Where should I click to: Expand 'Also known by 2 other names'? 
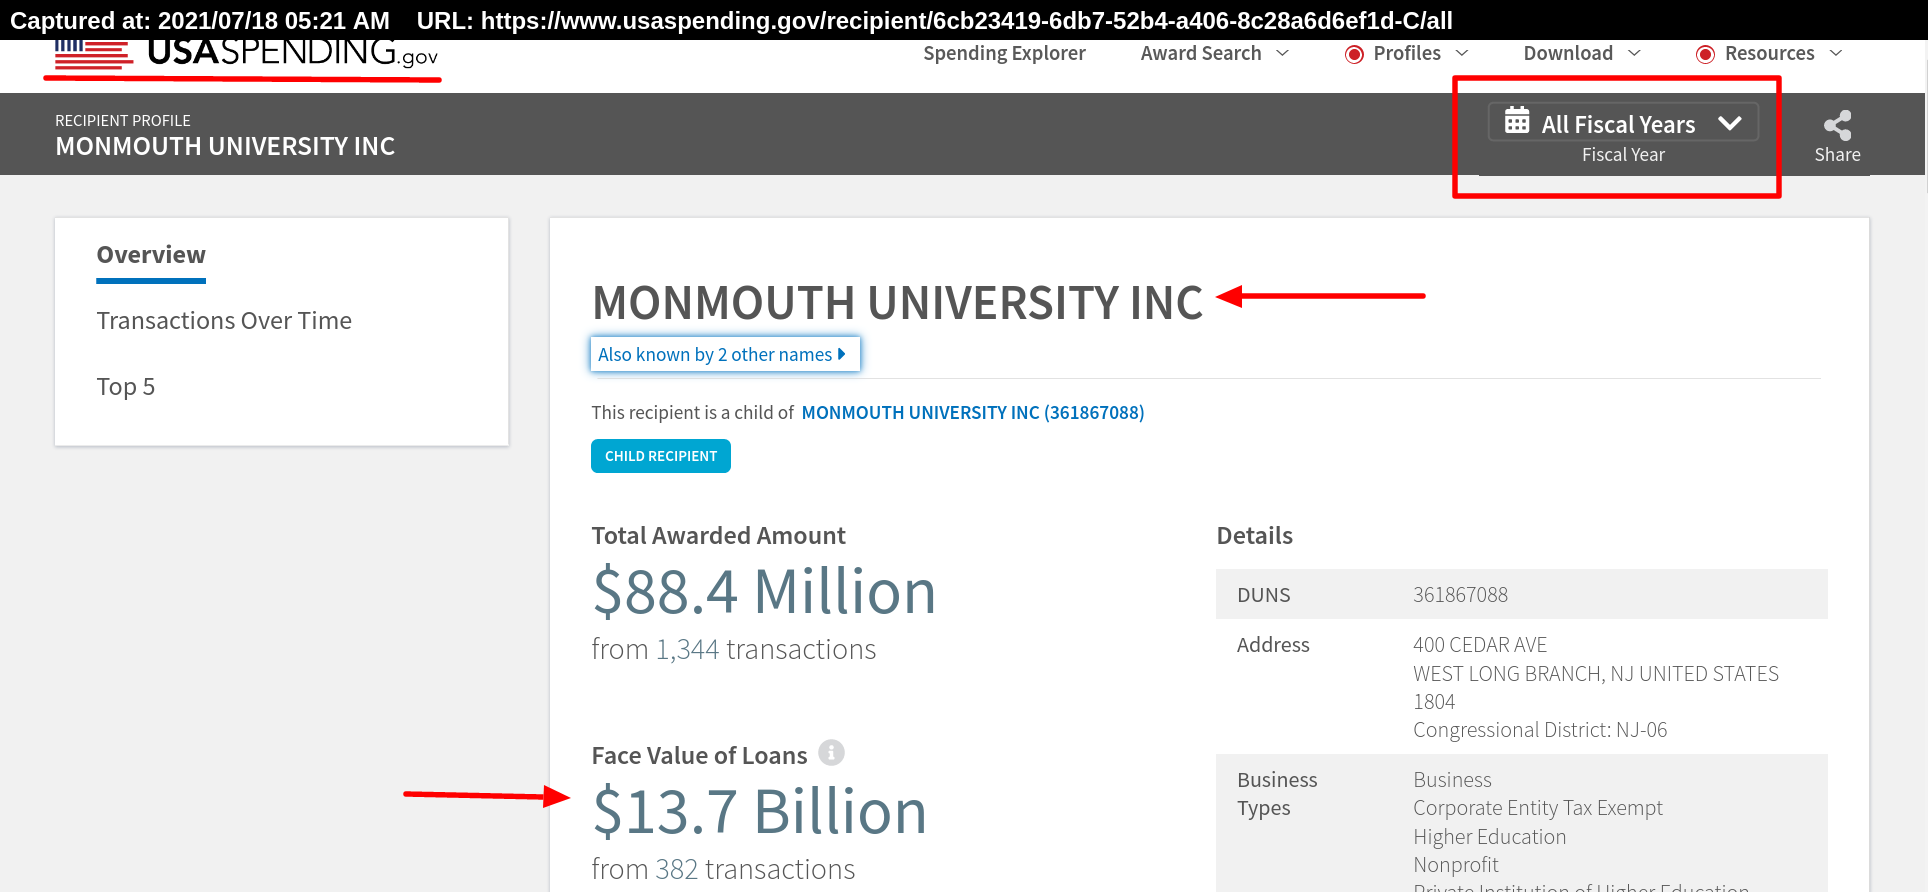tap(725, 354)
